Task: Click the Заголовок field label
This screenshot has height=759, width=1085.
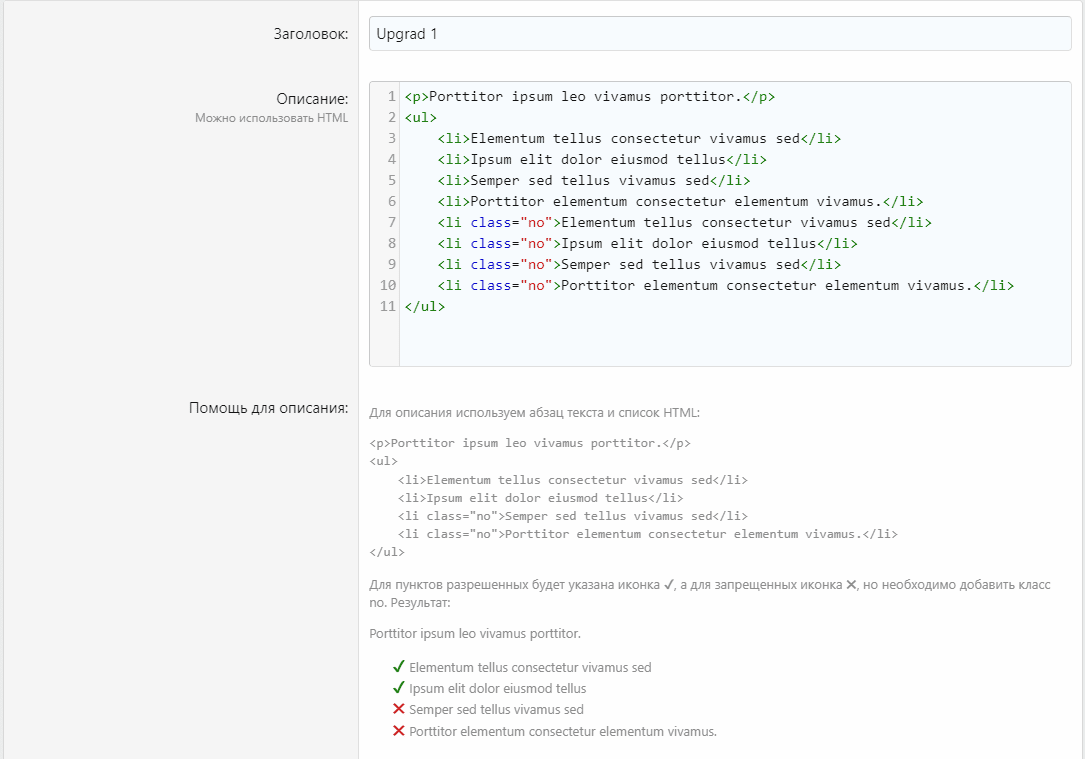Action: coord(310,34)
